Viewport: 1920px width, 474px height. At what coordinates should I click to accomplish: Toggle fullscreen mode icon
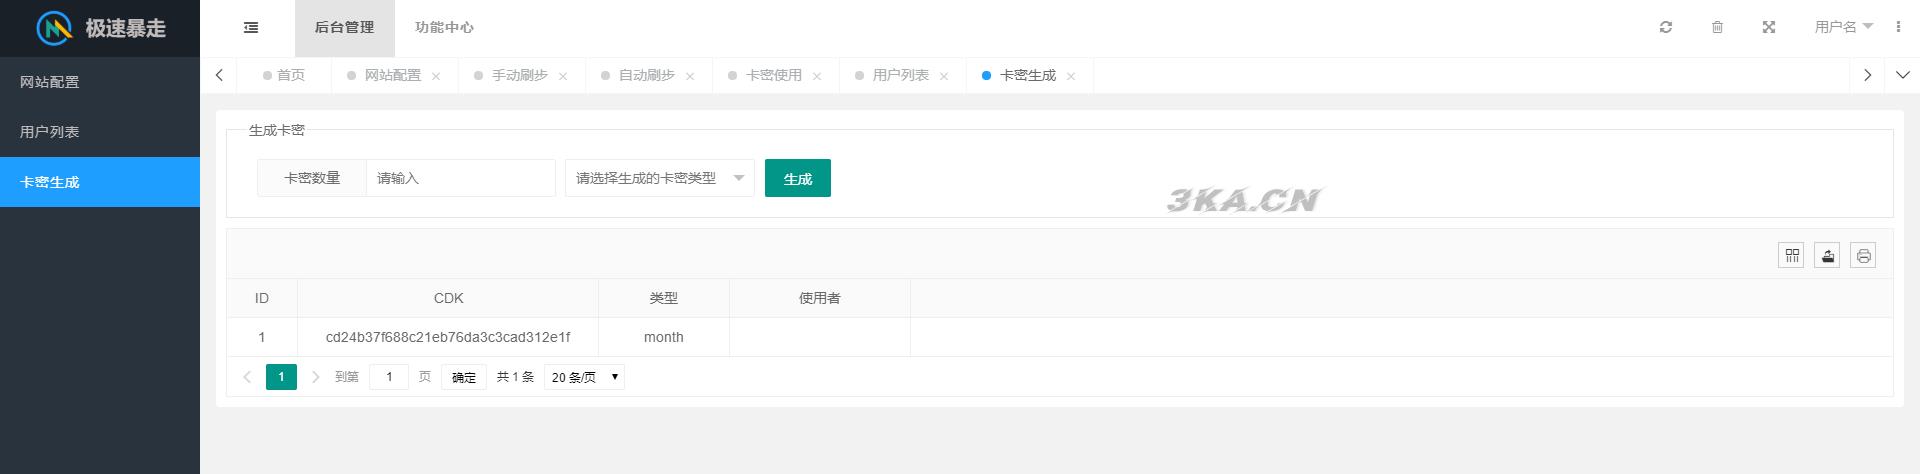[x=1768, y=28]
